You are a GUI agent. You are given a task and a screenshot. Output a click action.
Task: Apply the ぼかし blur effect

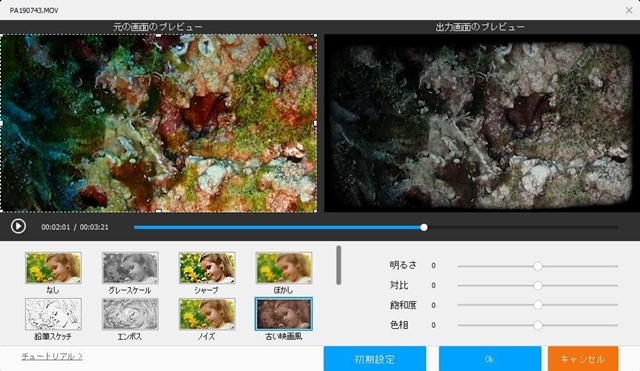pyautogui.click(x=284, y=268)
